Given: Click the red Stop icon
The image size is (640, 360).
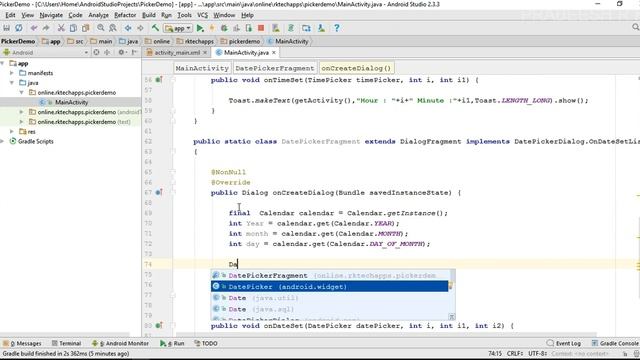Looking at the screenshot, I should pos(261,28).
